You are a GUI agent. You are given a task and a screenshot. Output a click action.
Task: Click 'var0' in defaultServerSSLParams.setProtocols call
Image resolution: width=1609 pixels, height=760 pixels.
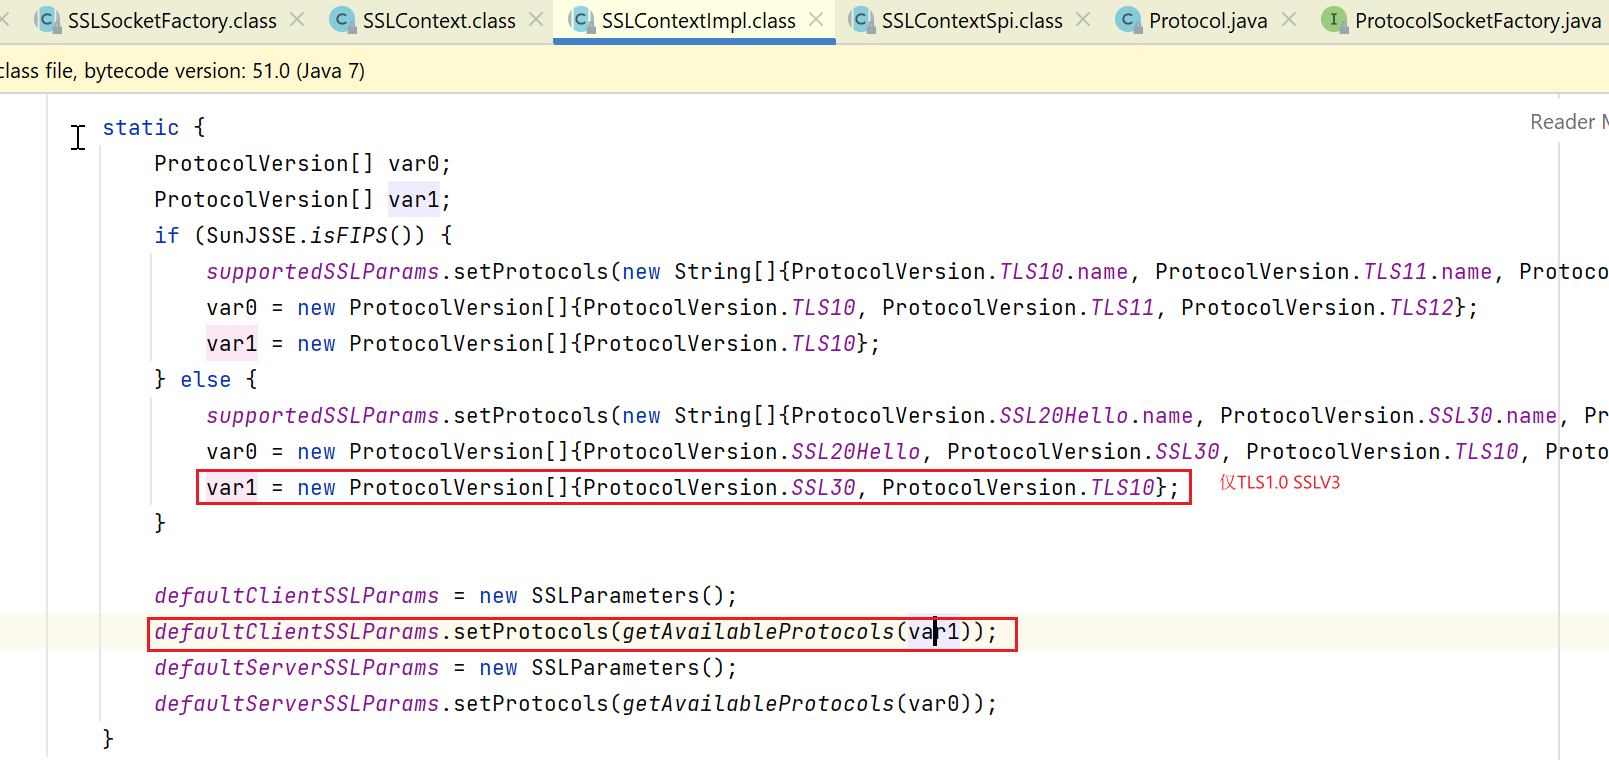pos(934,704)
